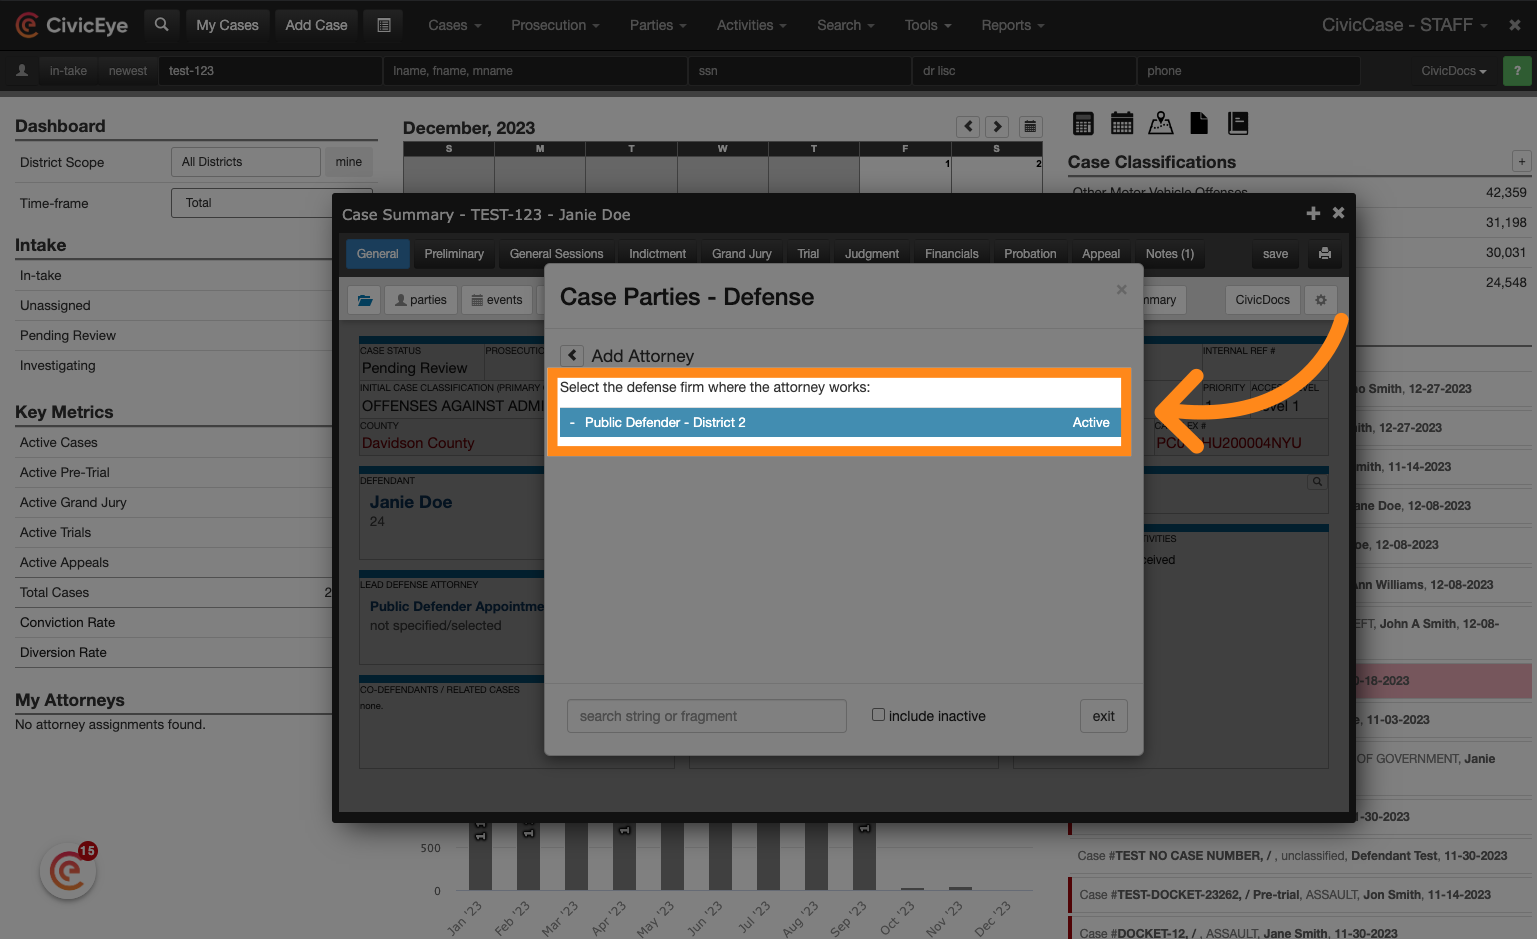Click the CivicEye logo
The height and width of the screenshot is (939, 1537).
pos(72,25)
